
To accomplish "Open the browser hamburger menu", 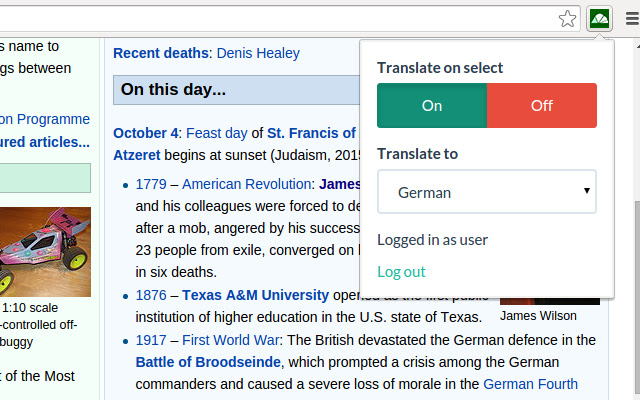I will point(630,18).
